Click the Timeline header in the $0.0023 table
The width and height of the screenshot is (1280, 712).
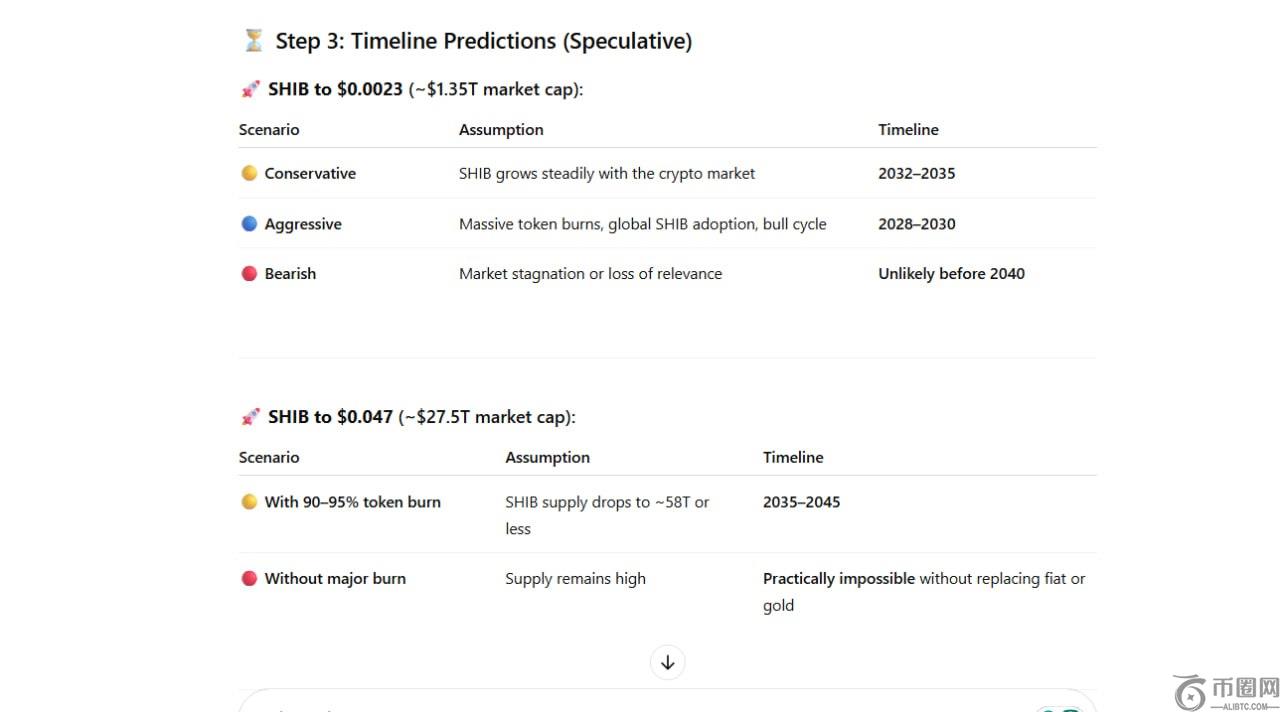click(908, 130)
